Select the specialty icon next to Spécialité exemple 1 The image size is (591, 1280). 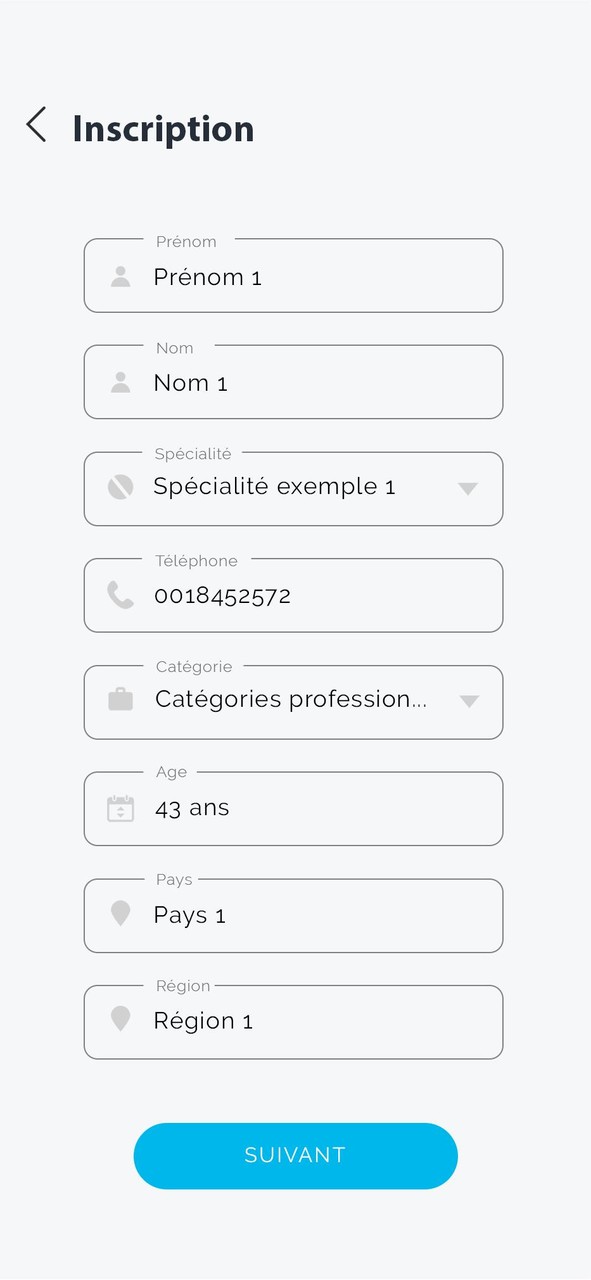pyautogui.click(x=120, y=488)
